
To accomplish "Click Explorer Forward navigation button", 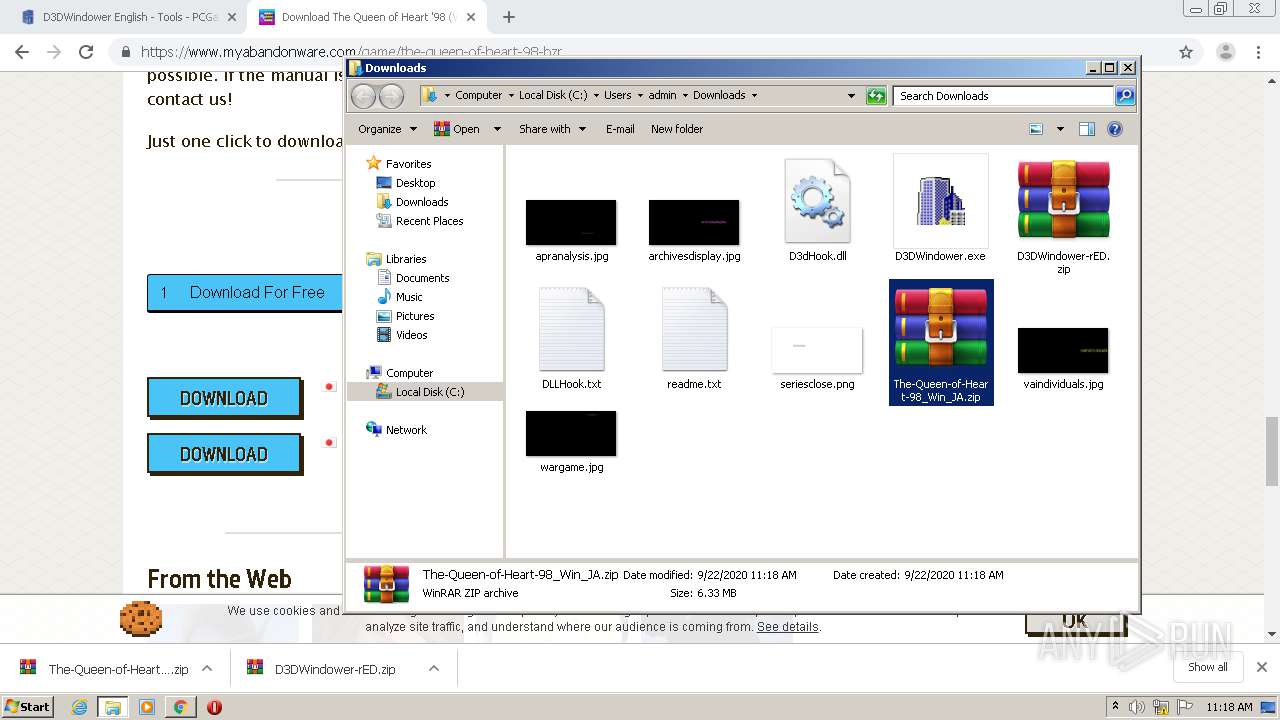I will (392, 96).
